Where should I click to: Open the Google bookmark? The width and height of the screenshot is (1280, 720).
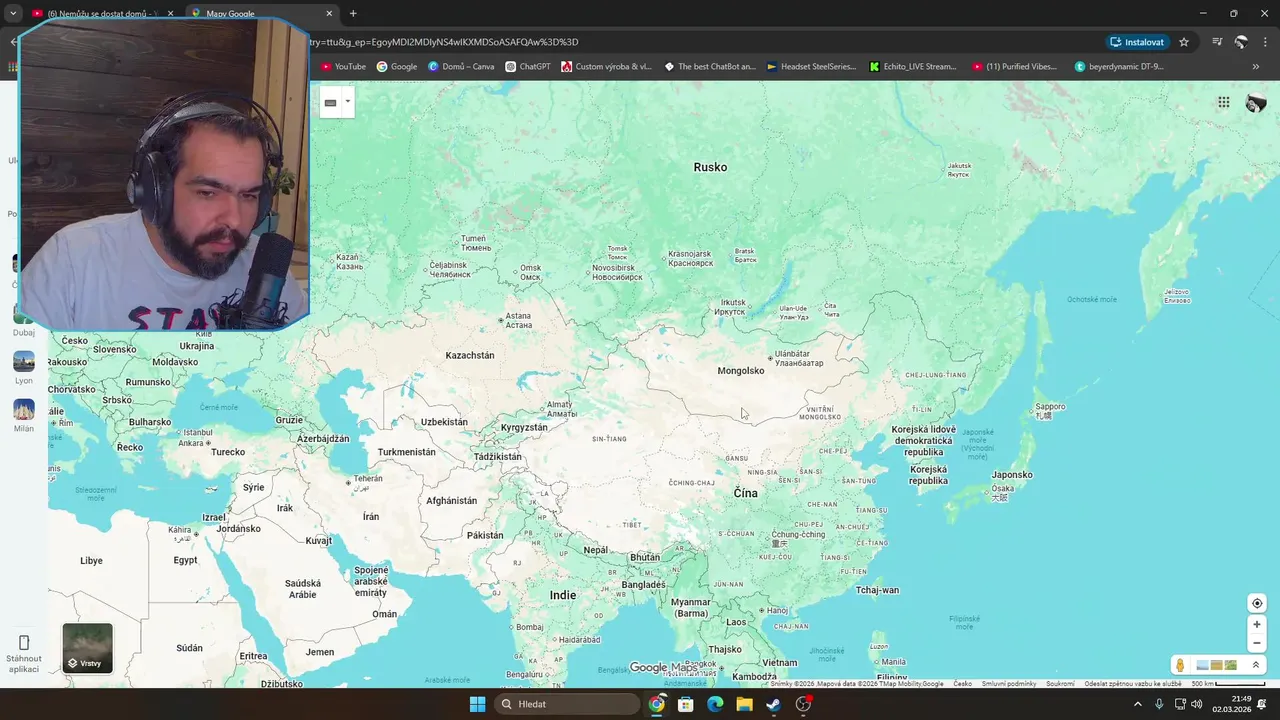[397, 67]
